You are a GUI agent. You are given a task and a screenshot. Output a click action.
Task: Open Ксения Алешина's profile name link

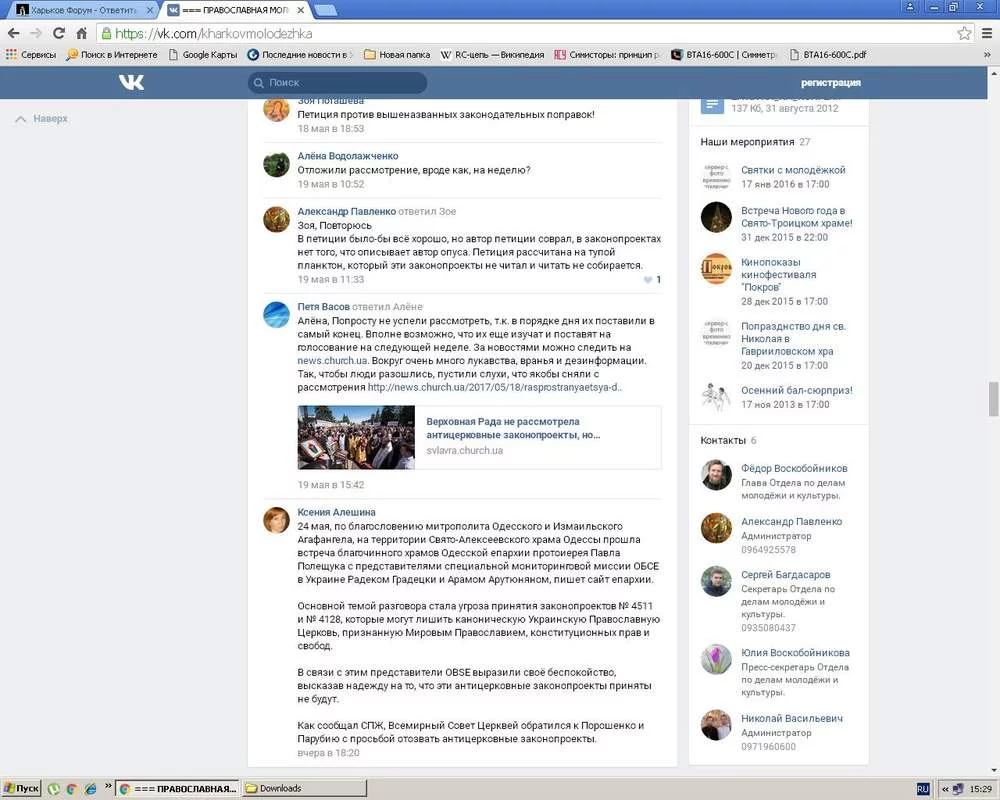tap(336, 512)
